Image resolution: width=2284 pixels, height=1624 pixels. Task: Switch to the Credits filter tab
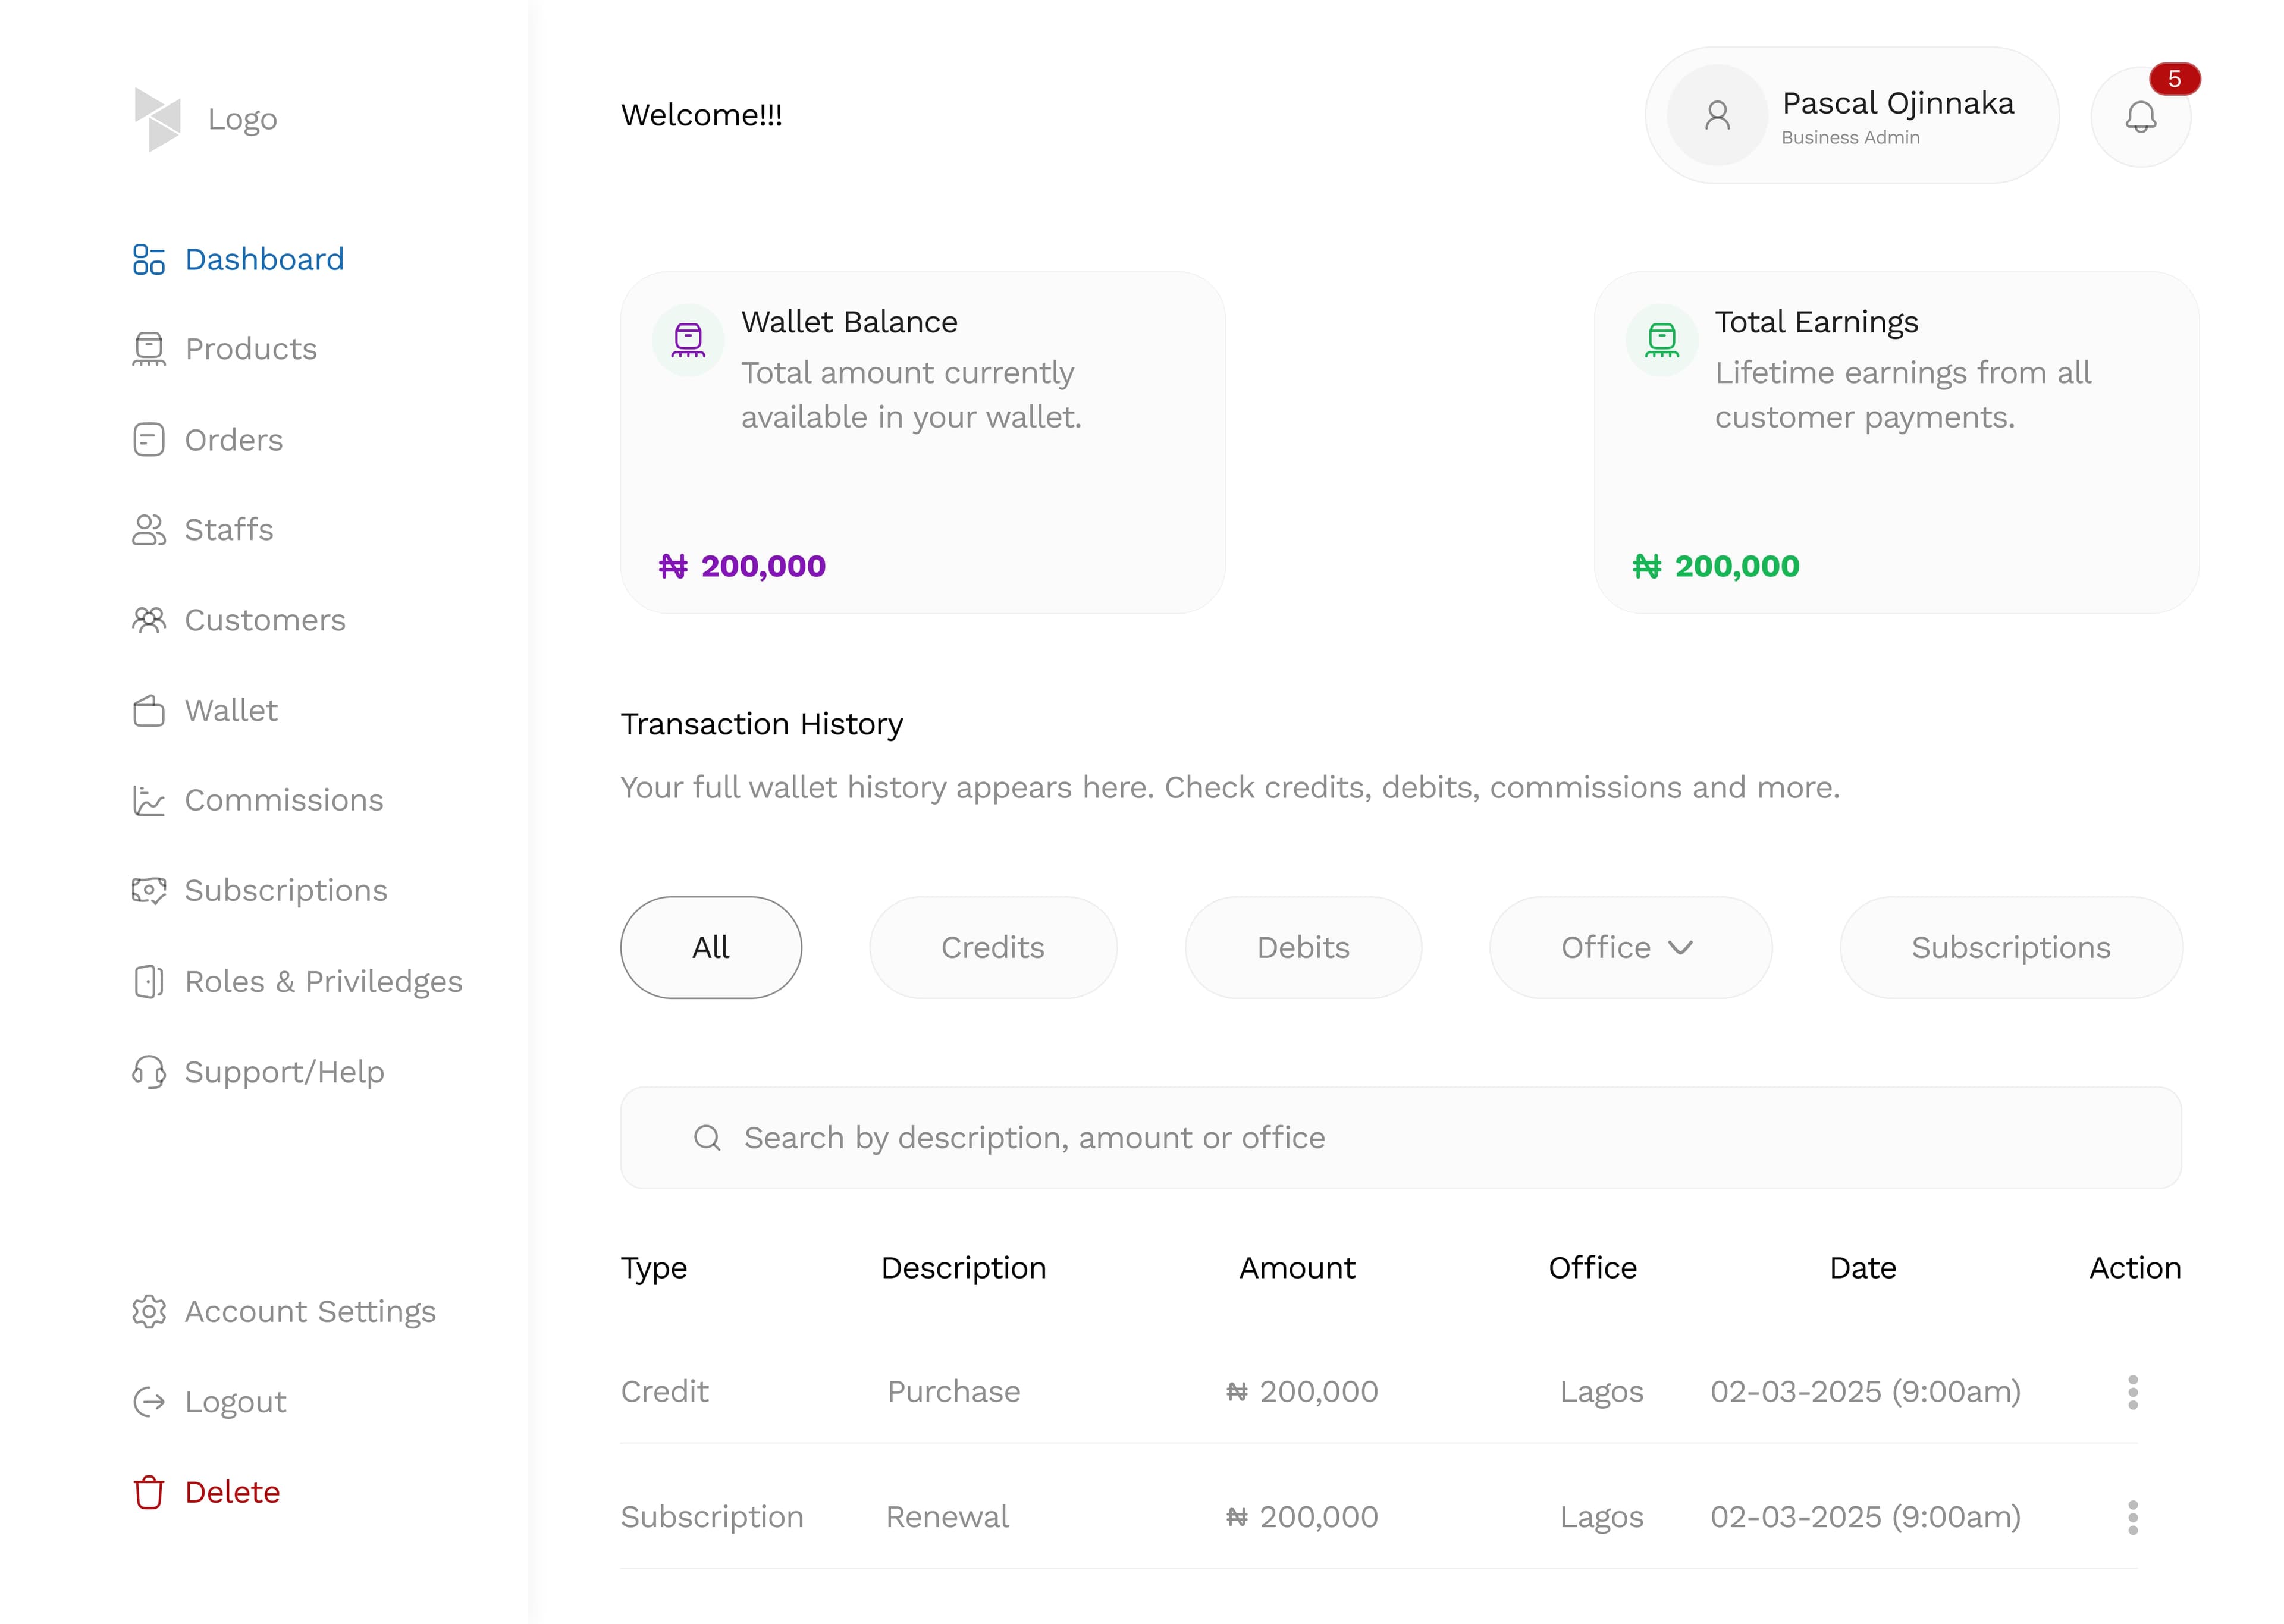pos(993,947)
